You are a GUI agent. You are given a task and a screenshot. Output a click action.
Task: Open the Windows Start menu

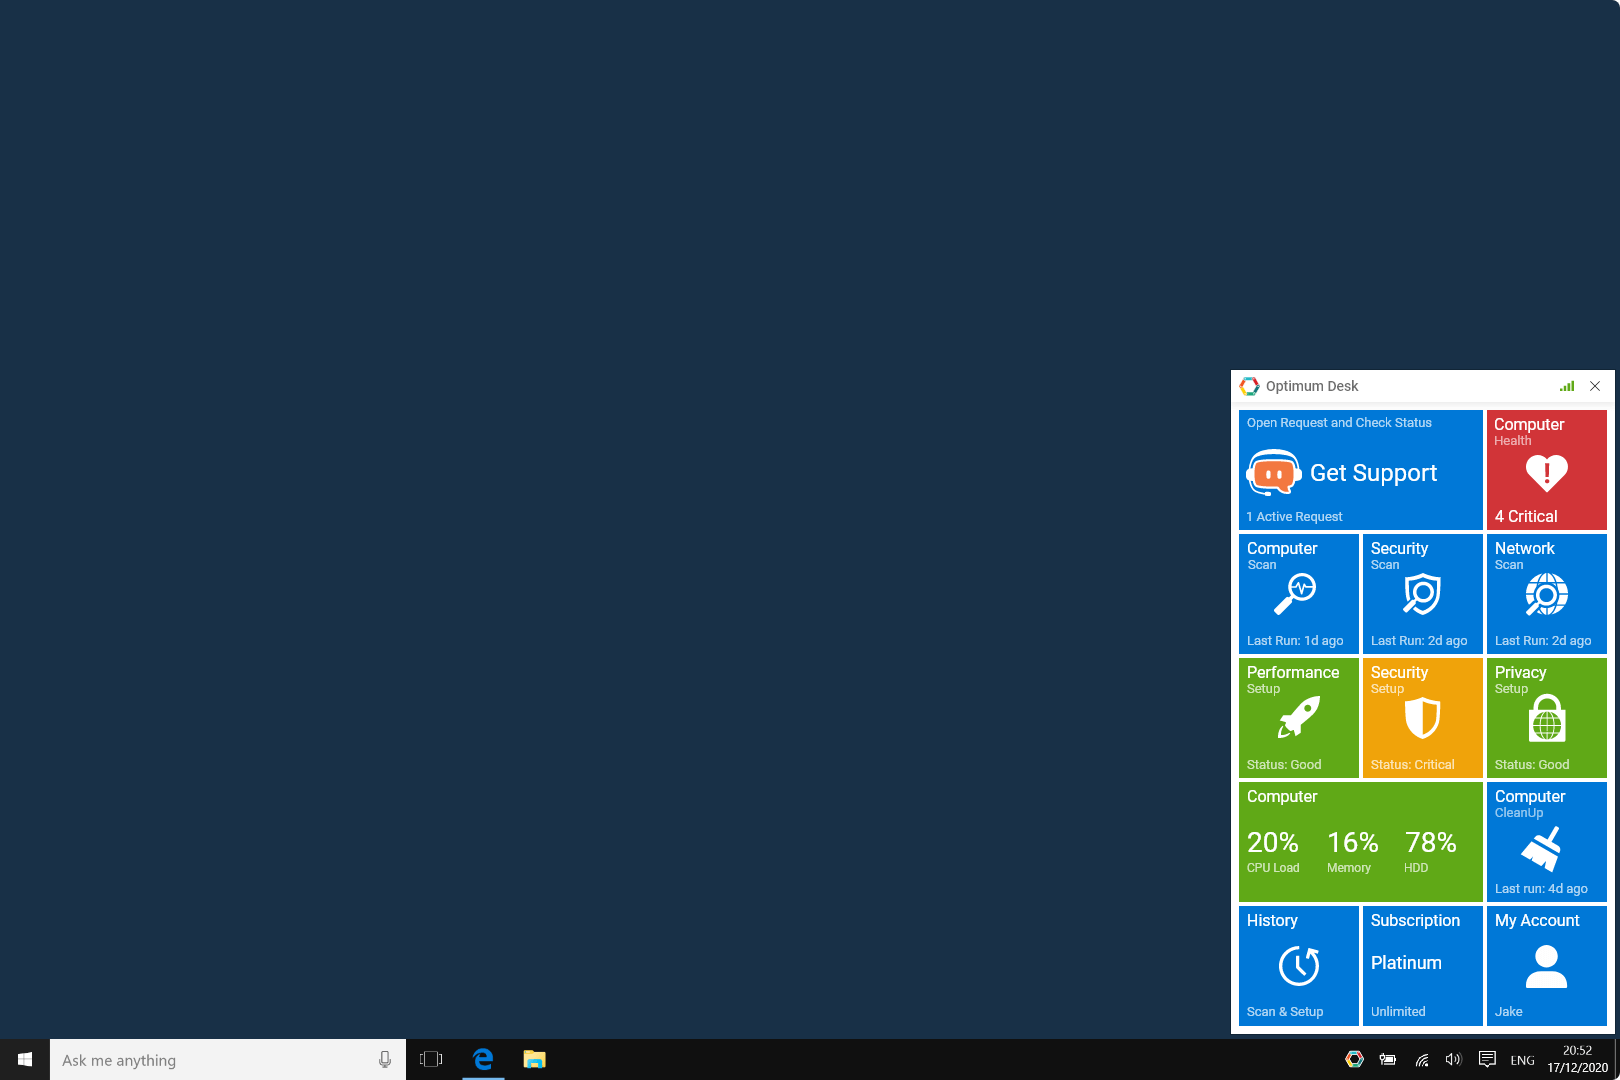tap(25, 1059)
